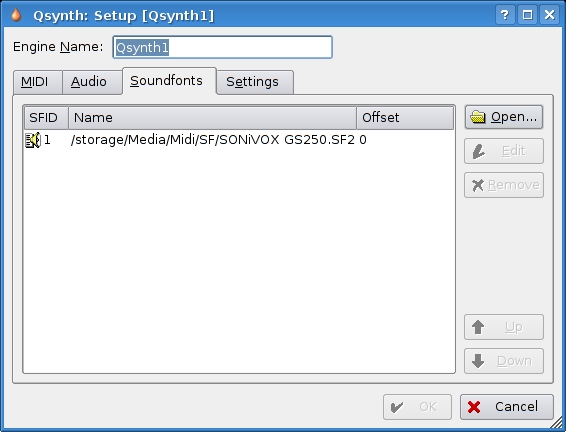Click the X icon on Remove button
This screenshot has width=566, height=432.
tap(478, 185)
